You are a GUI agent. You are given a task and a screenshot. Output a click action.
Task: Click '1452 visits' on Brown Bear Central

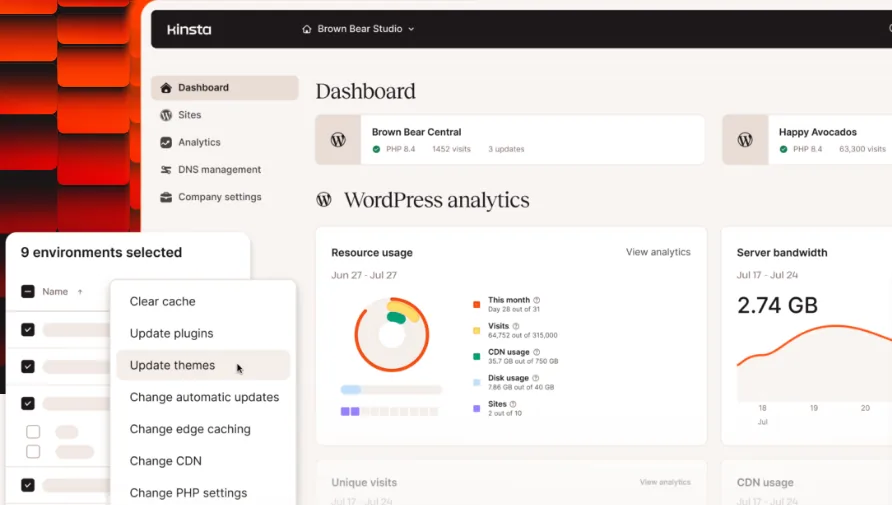click(451, 149)
